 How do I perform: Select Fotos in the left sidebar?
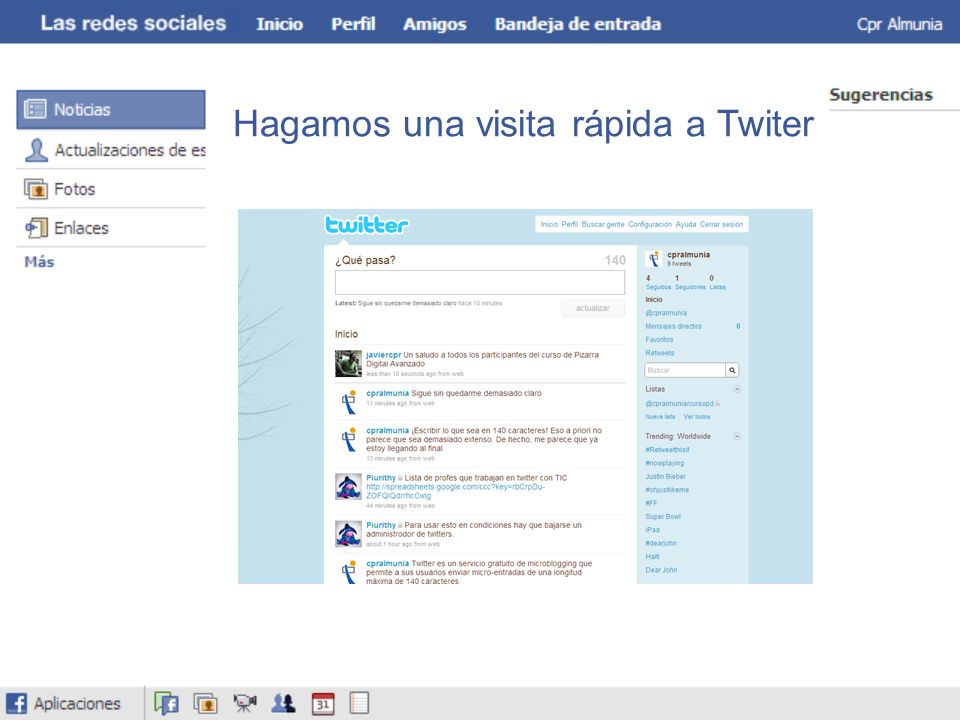tap(111, 189)
